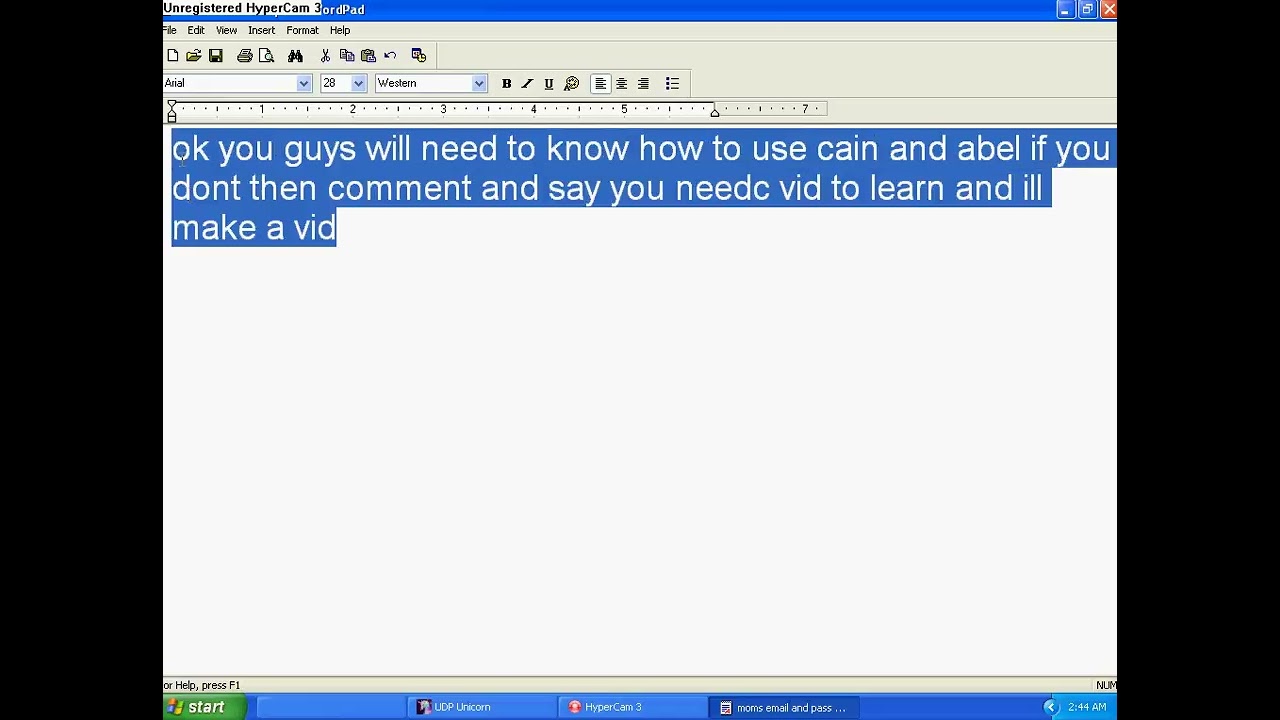Image resolution: width=1280 pixels, height=720 pixels.
Task: Click the word 'comment' in the document
Action: pos(399,188)
